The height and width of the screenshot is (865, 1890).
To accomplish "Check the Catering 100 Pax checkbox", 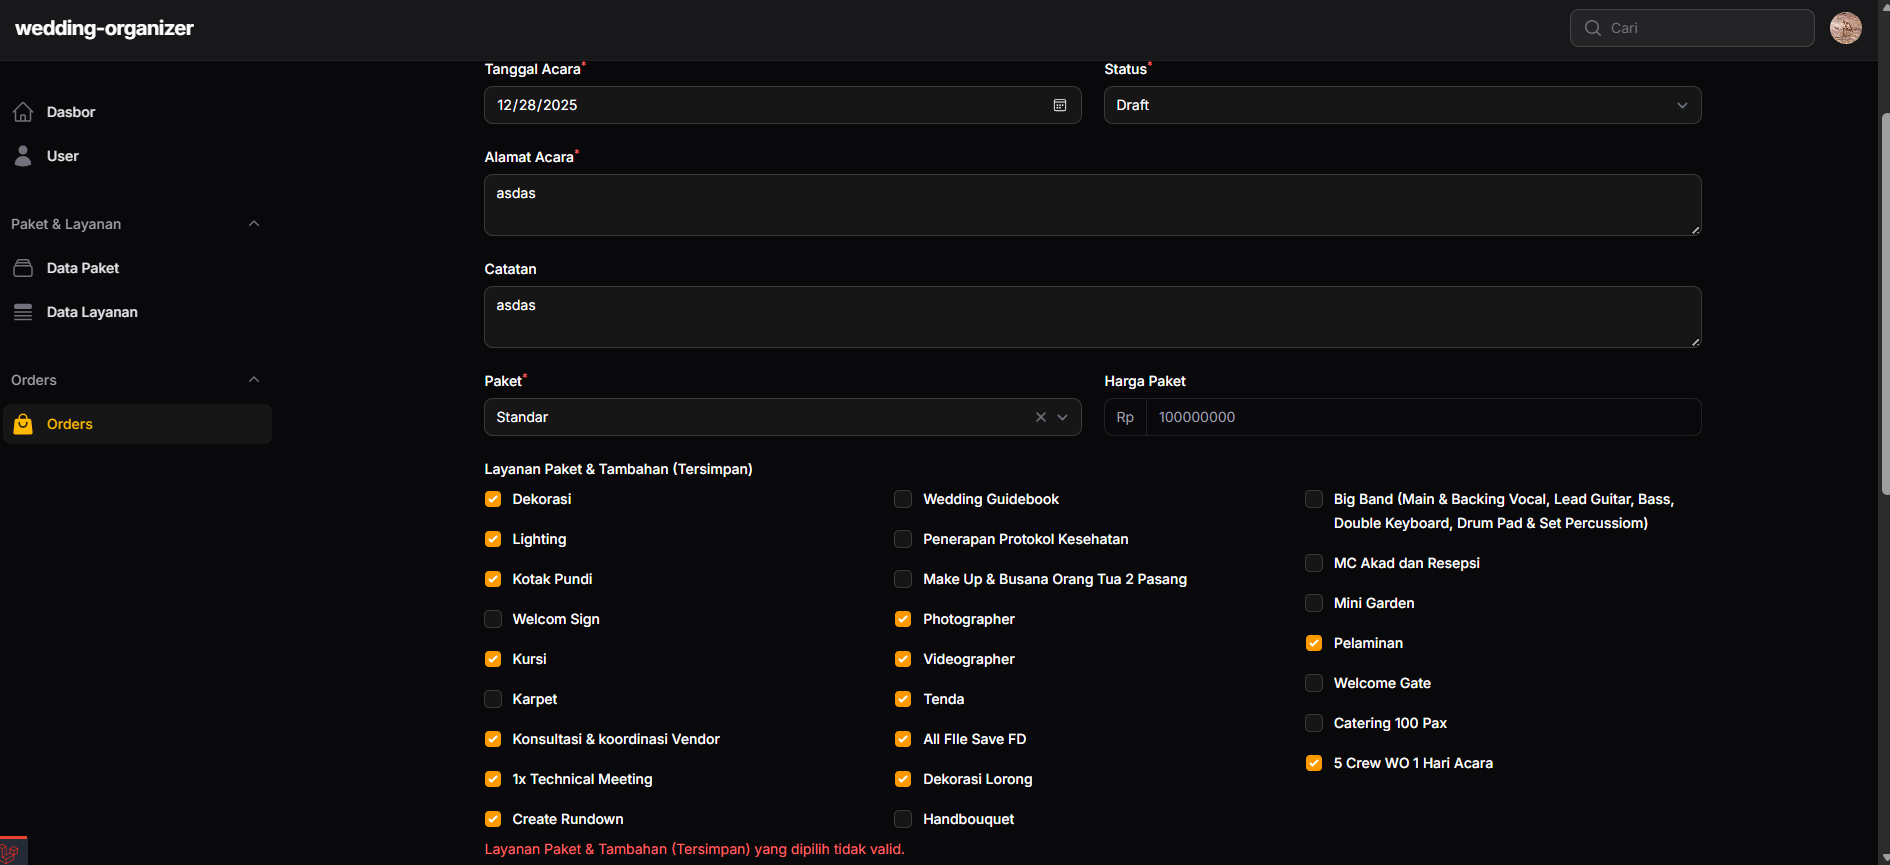I will [1314, 723].
